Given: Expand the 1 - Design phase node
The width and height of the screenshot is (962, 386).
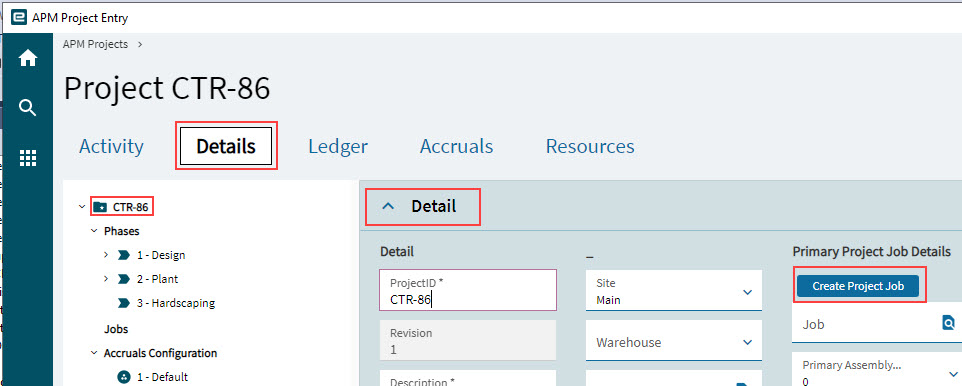Looking at the screenshot, I should 106,255.
